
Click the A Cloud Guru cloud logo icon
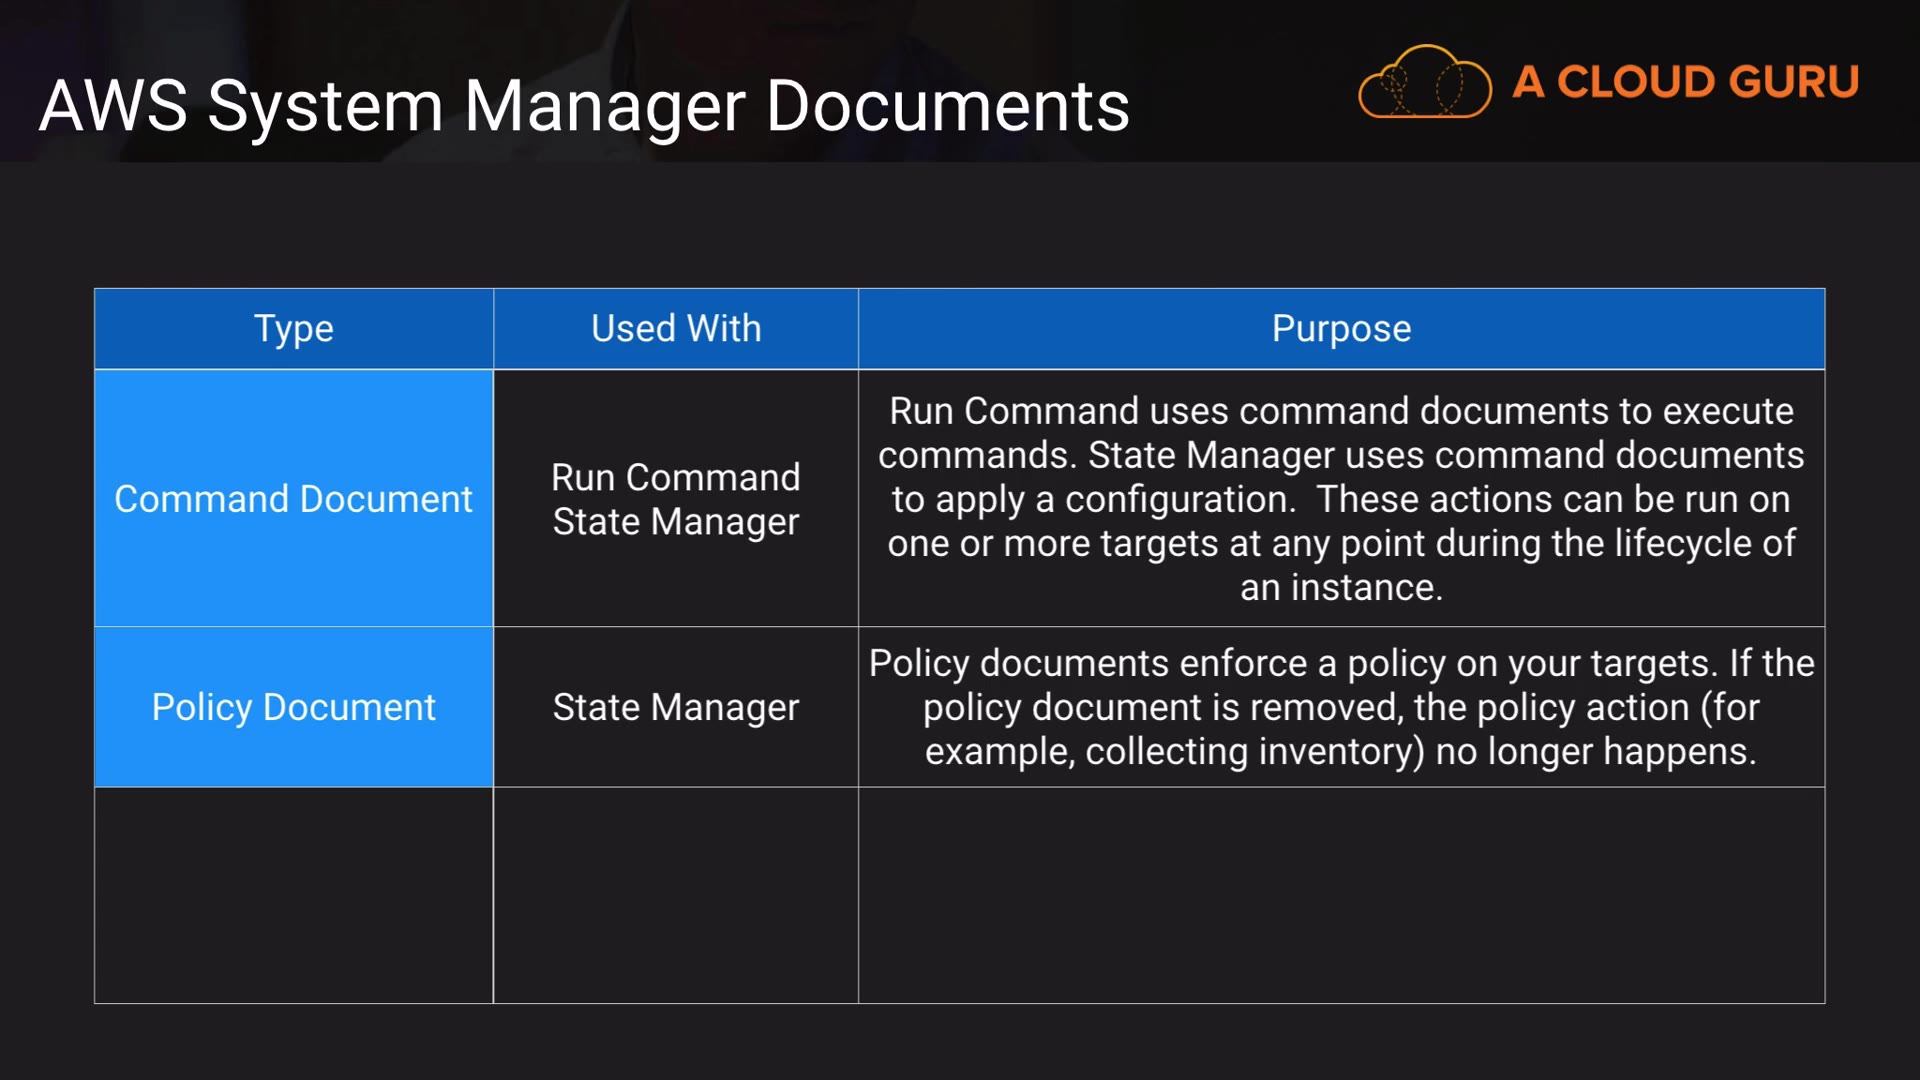(1424, 82)
